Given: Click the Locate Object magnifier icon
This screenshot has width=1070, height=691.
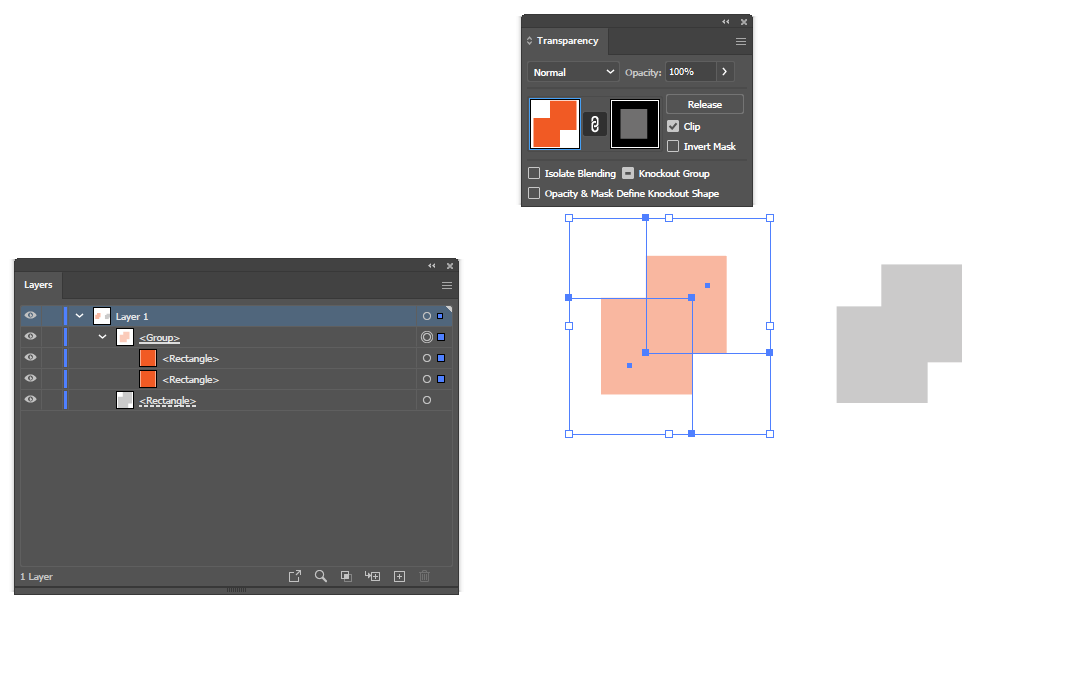Looking at the screenshot, I should point(321,576).
